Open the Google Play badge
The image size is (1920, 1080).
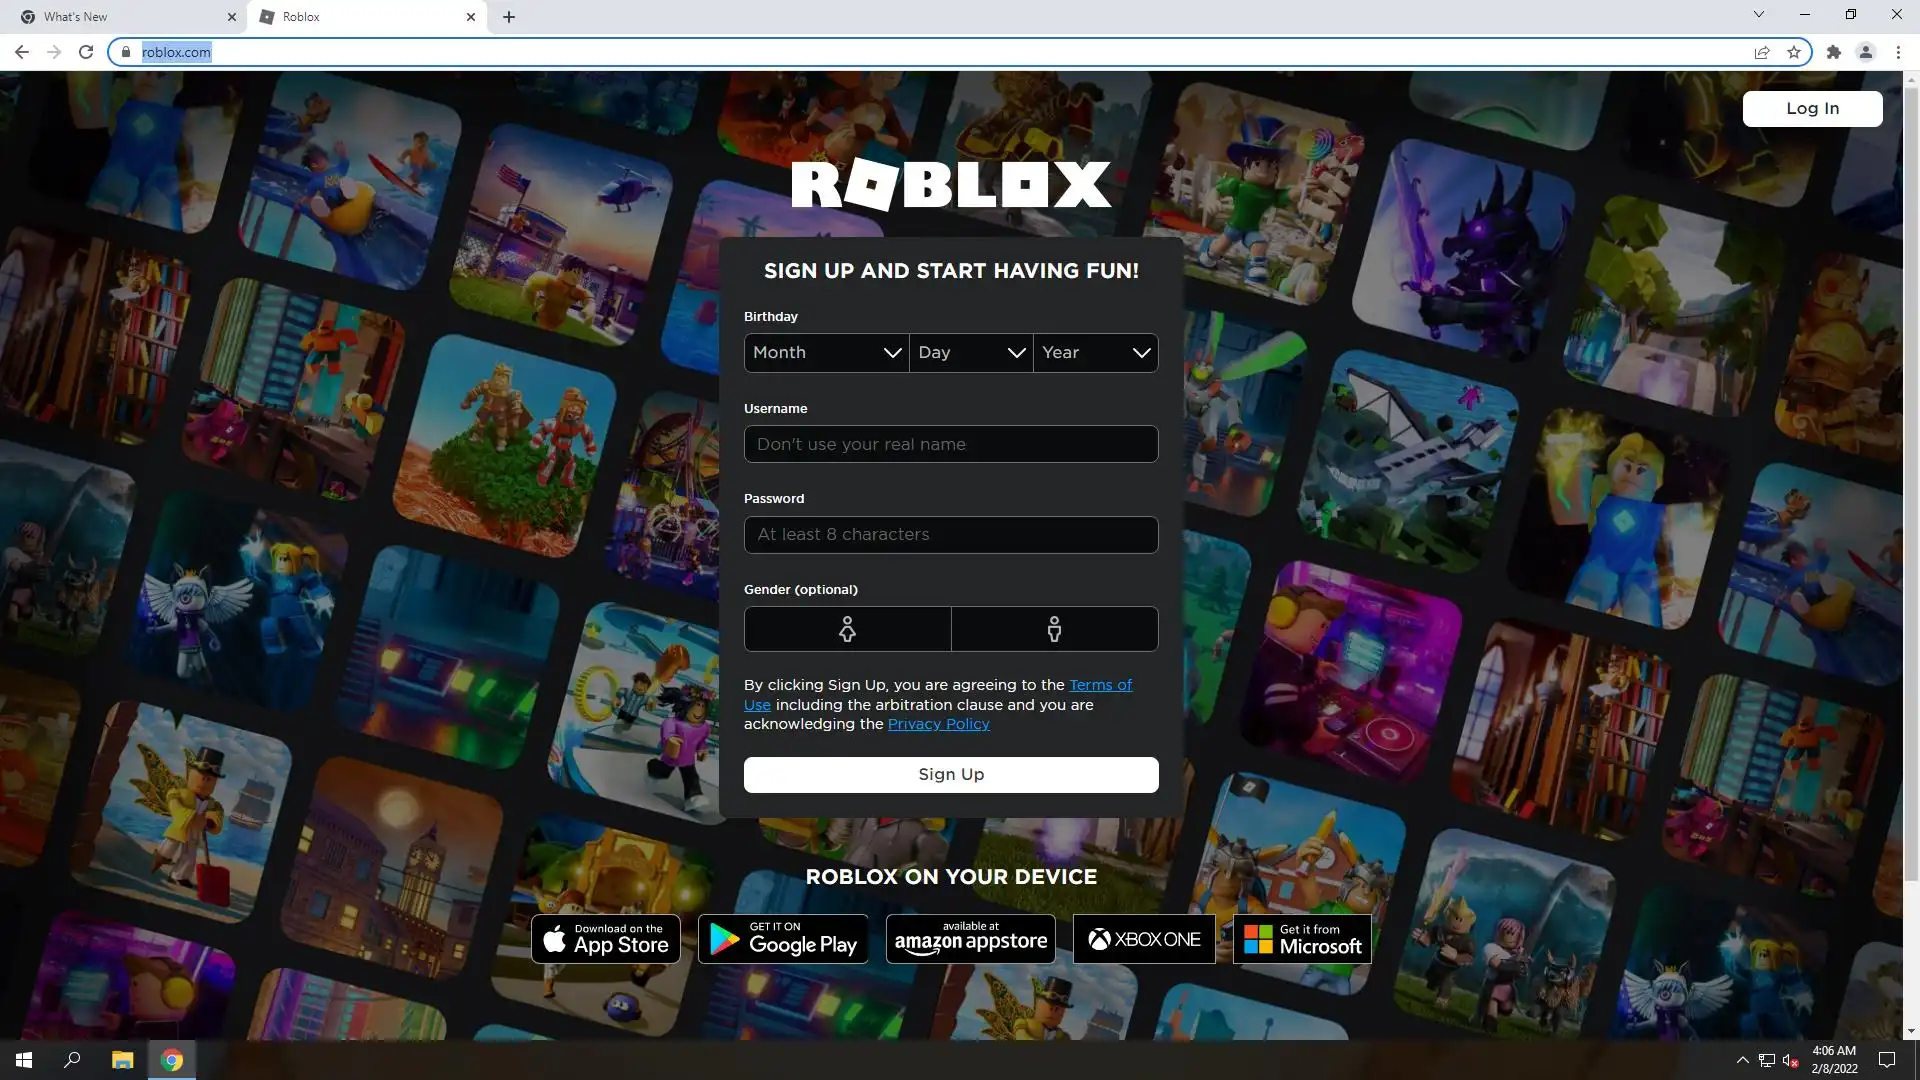[783, 939]
